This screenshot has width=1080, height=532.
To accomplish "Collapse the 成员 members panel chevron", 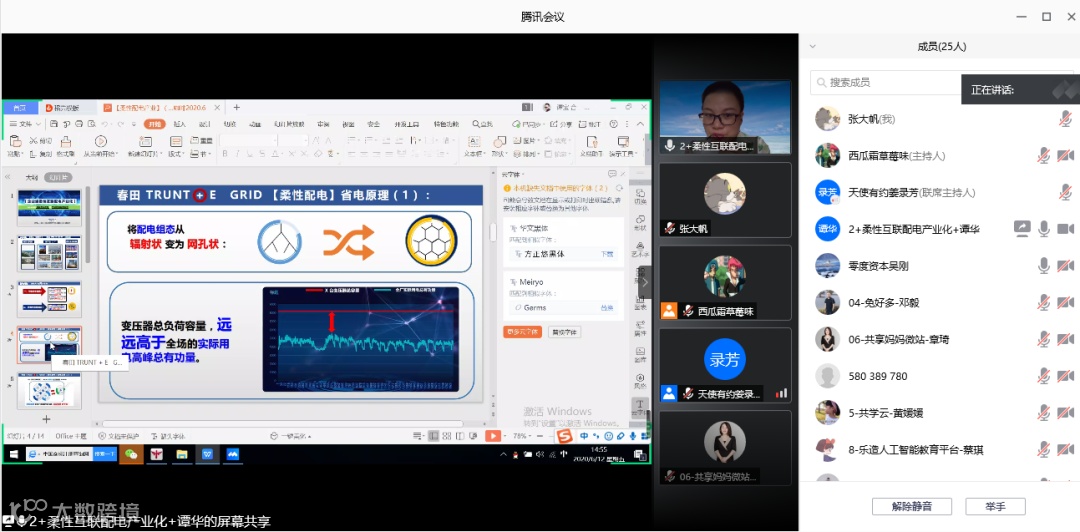I will pyautogui.click(x=812, y=46).
